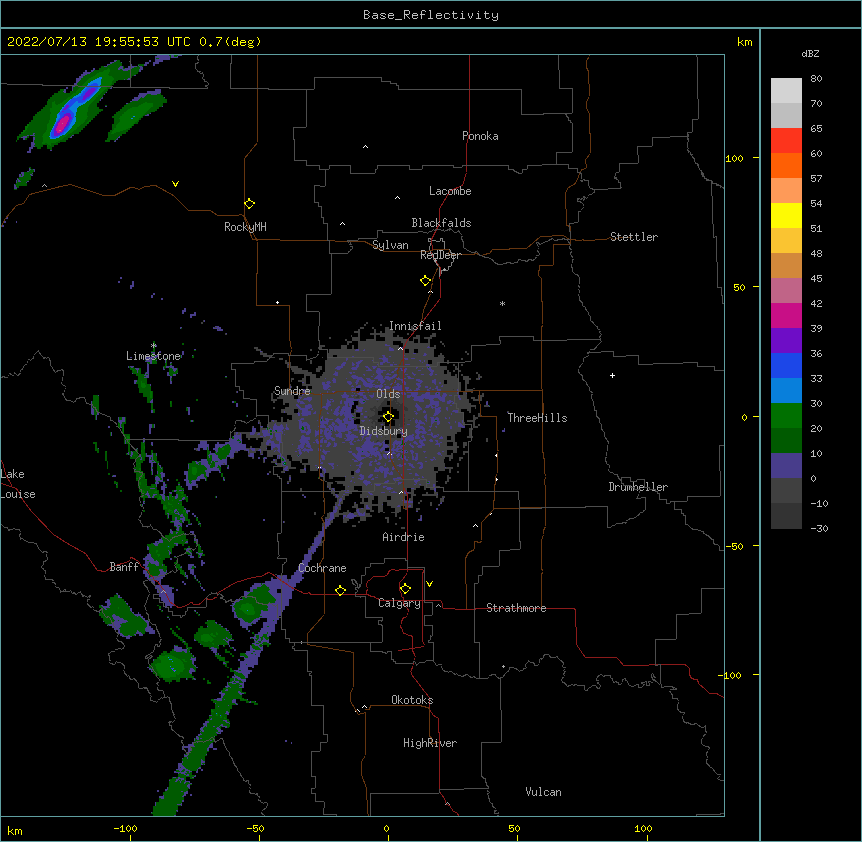The width and height of the screenshot is (862, 842).
Task: Click the 50 tick on the horizontal axis
Action: click(x=514, y=828)
